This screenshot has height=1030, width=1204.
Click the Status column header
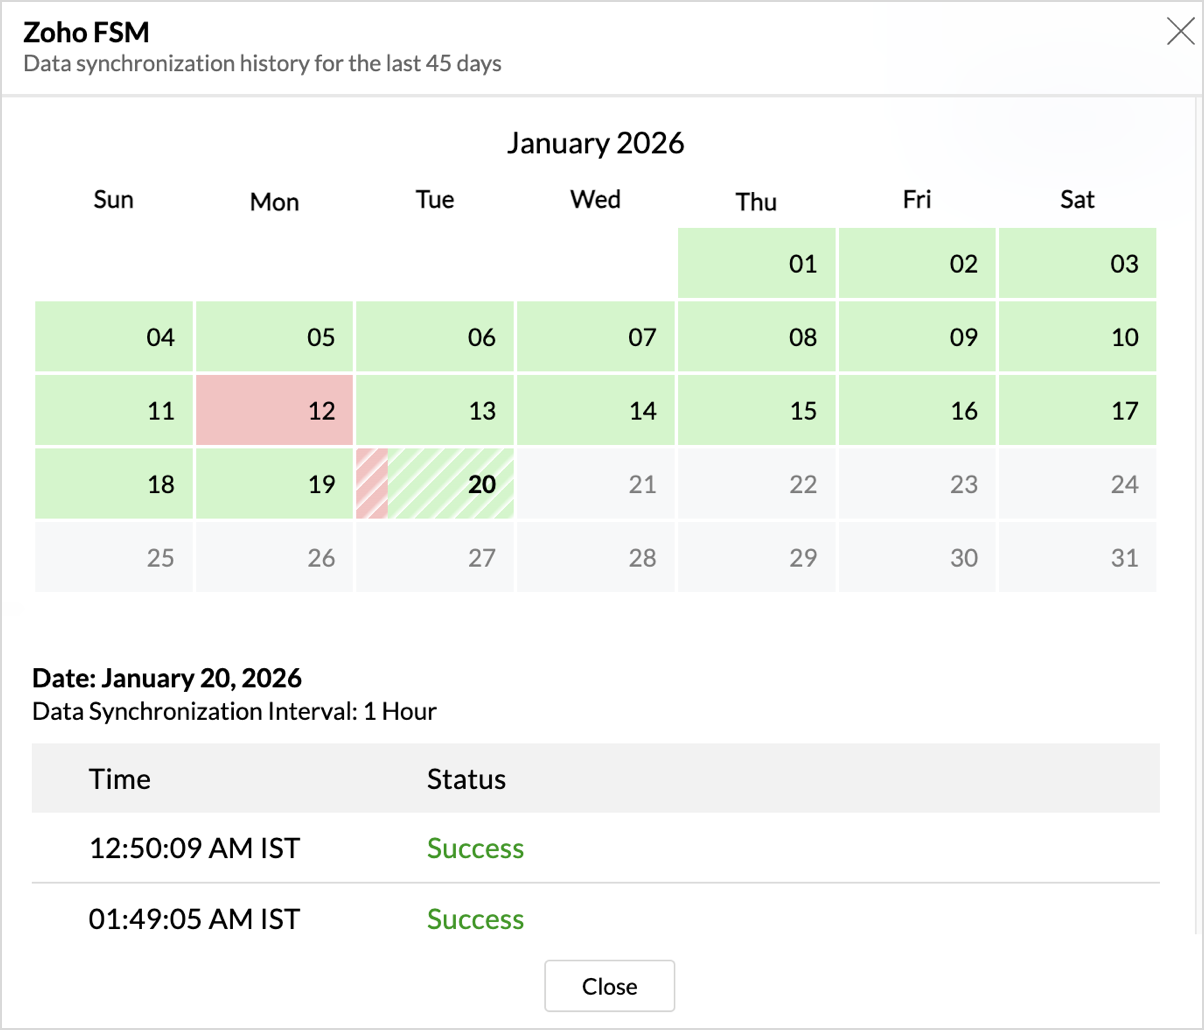(466, 778)
